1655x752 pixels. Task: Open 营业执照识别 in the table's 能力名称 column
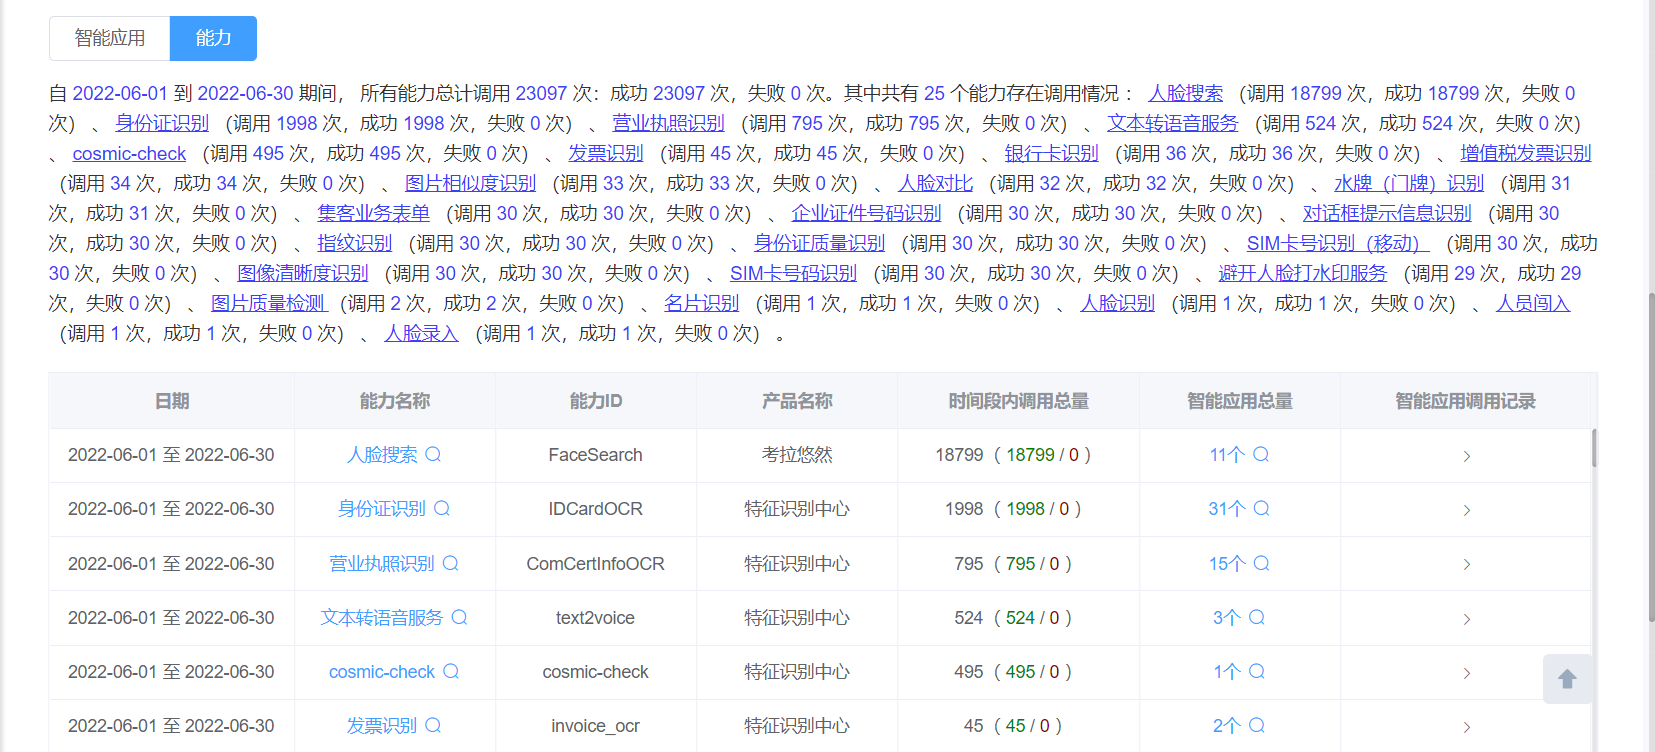click(x=382, y=563)
